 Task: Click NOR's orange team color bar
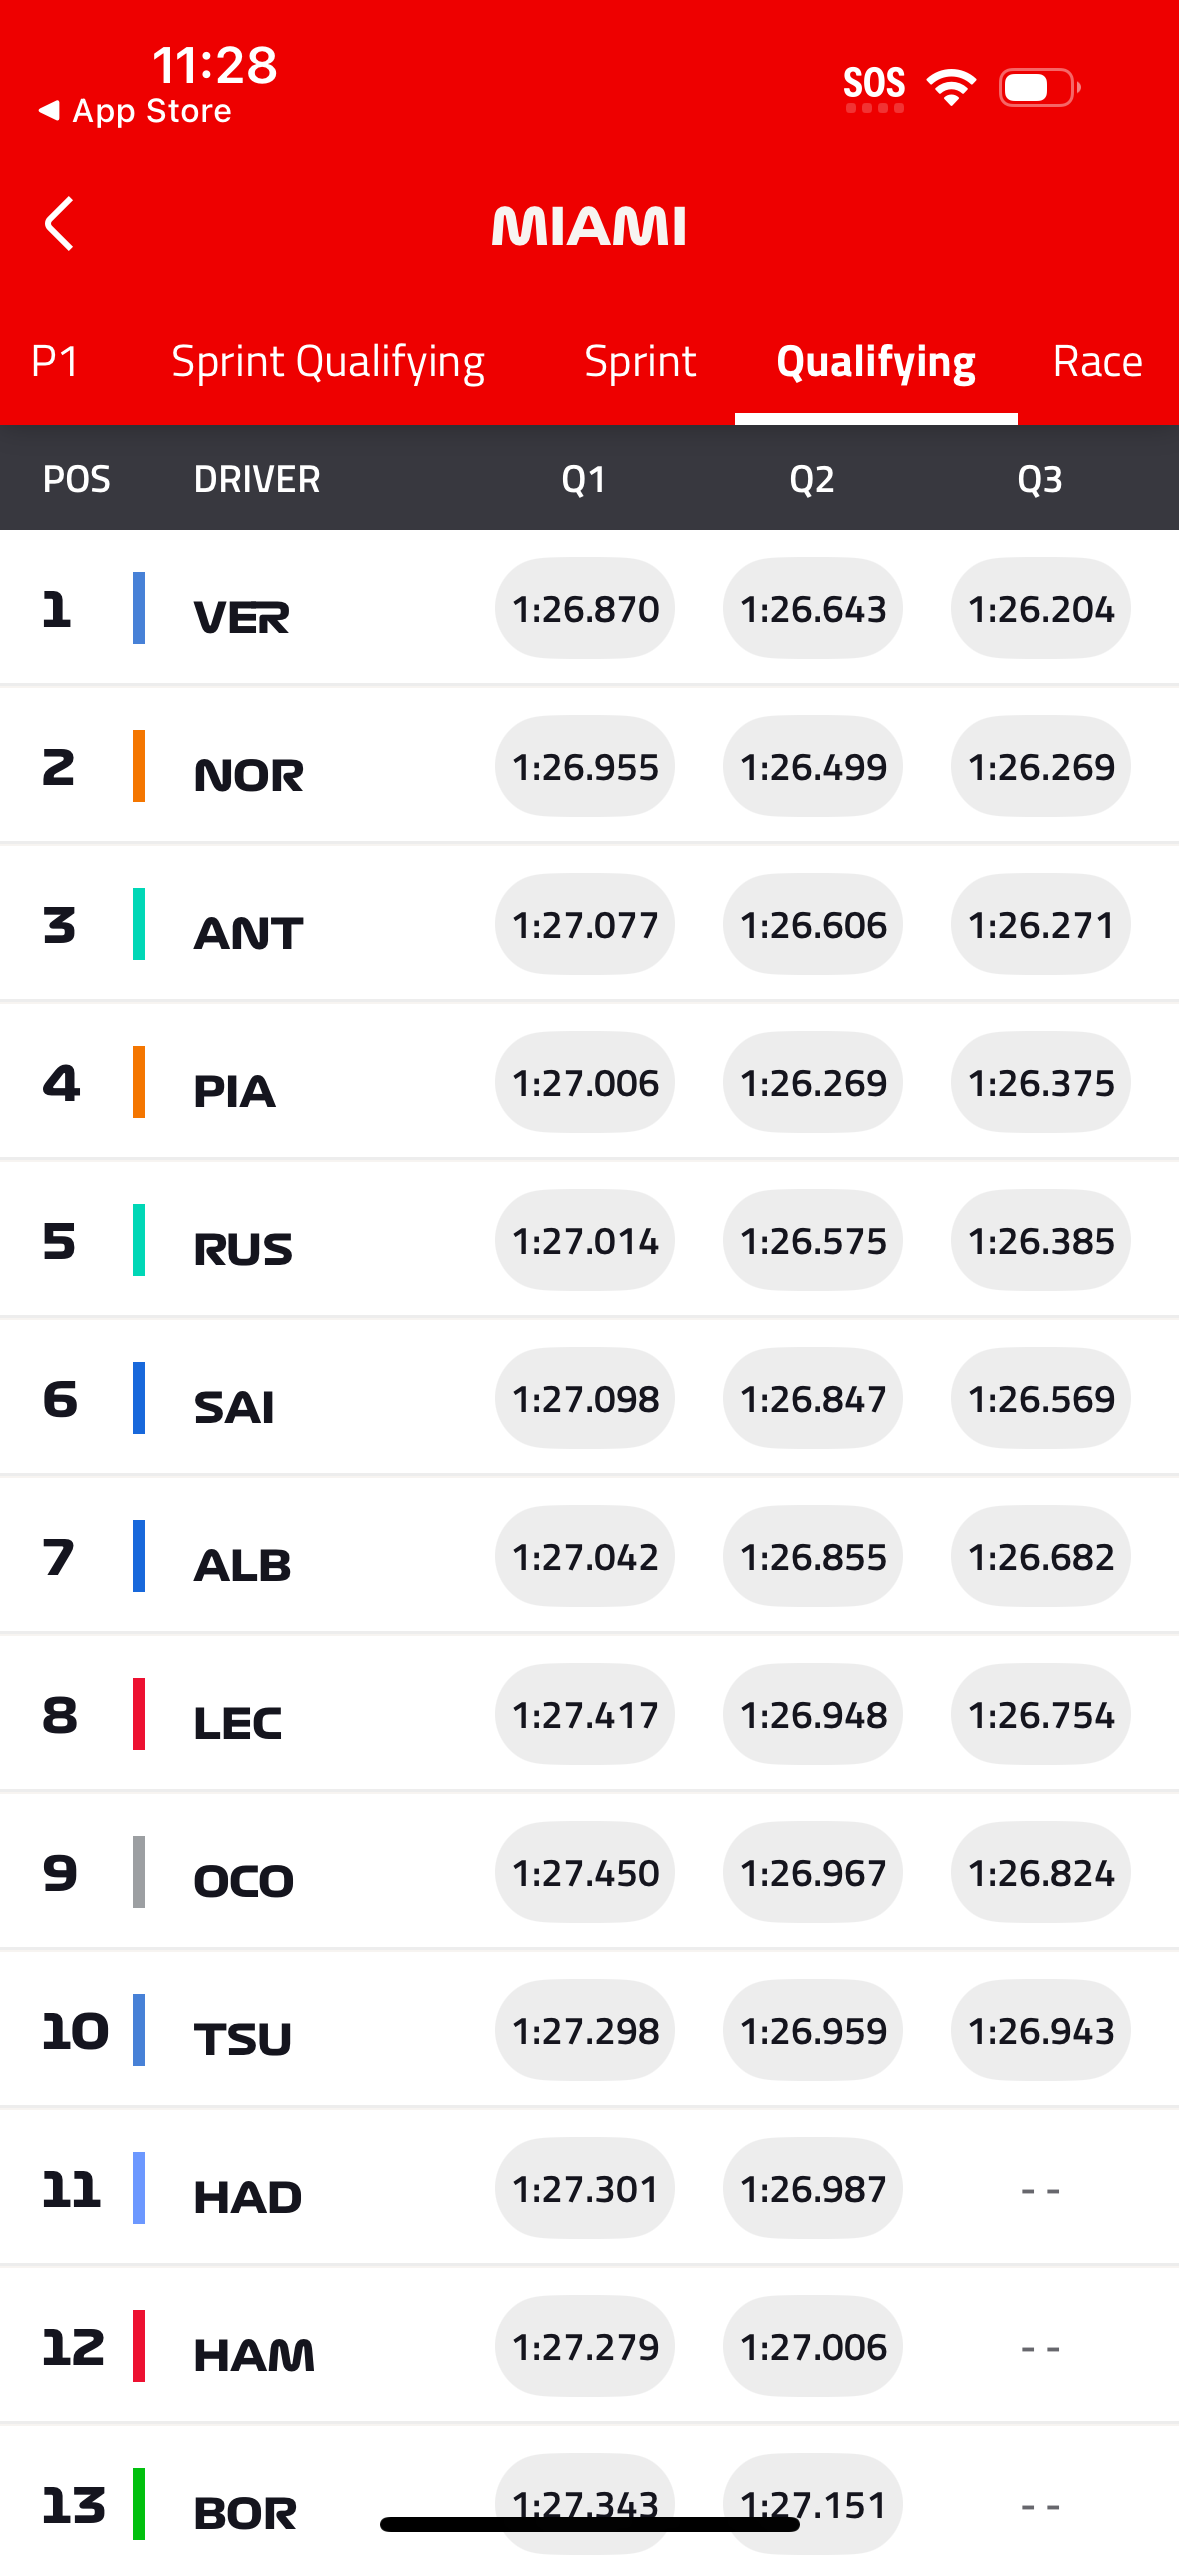click(x=138, y=768)
